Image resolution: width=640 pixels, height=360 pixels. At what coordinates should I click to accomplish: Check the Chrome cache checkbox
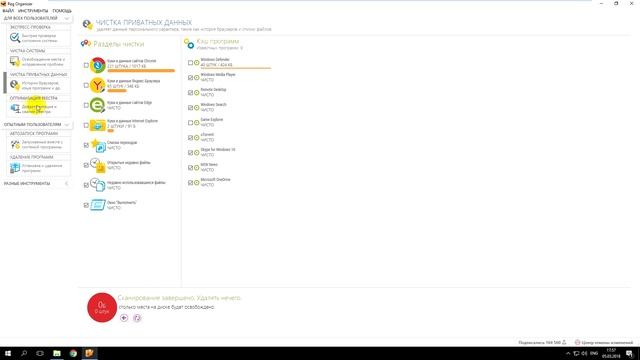click(86, 65)
